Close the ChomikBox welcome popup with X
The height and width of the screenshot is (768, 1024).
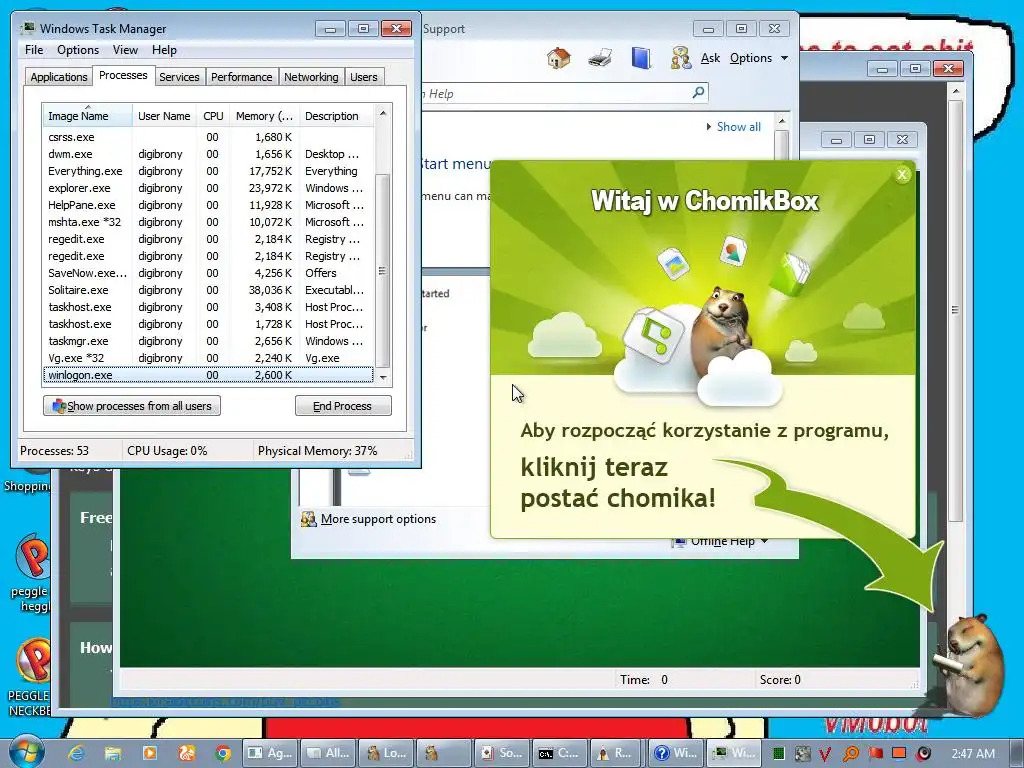902,174
